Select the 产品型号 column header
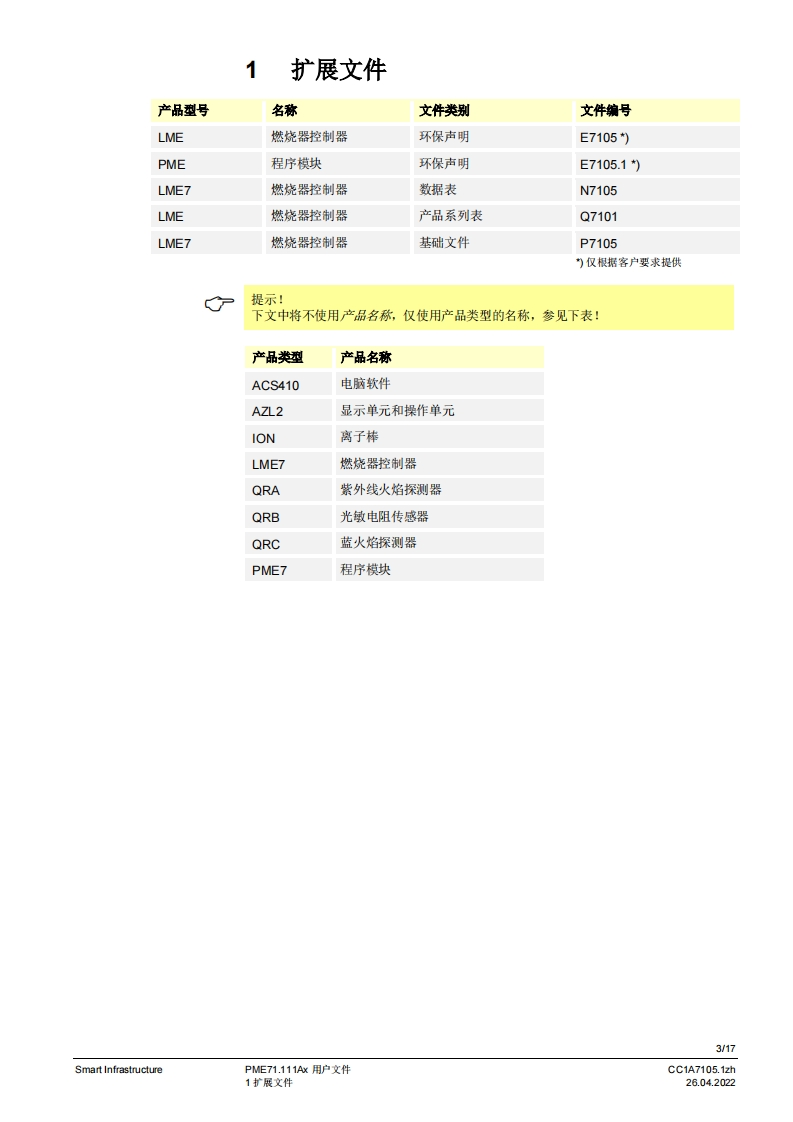The height and width of the screenshot is (1122, 793). tap(183, 111)
